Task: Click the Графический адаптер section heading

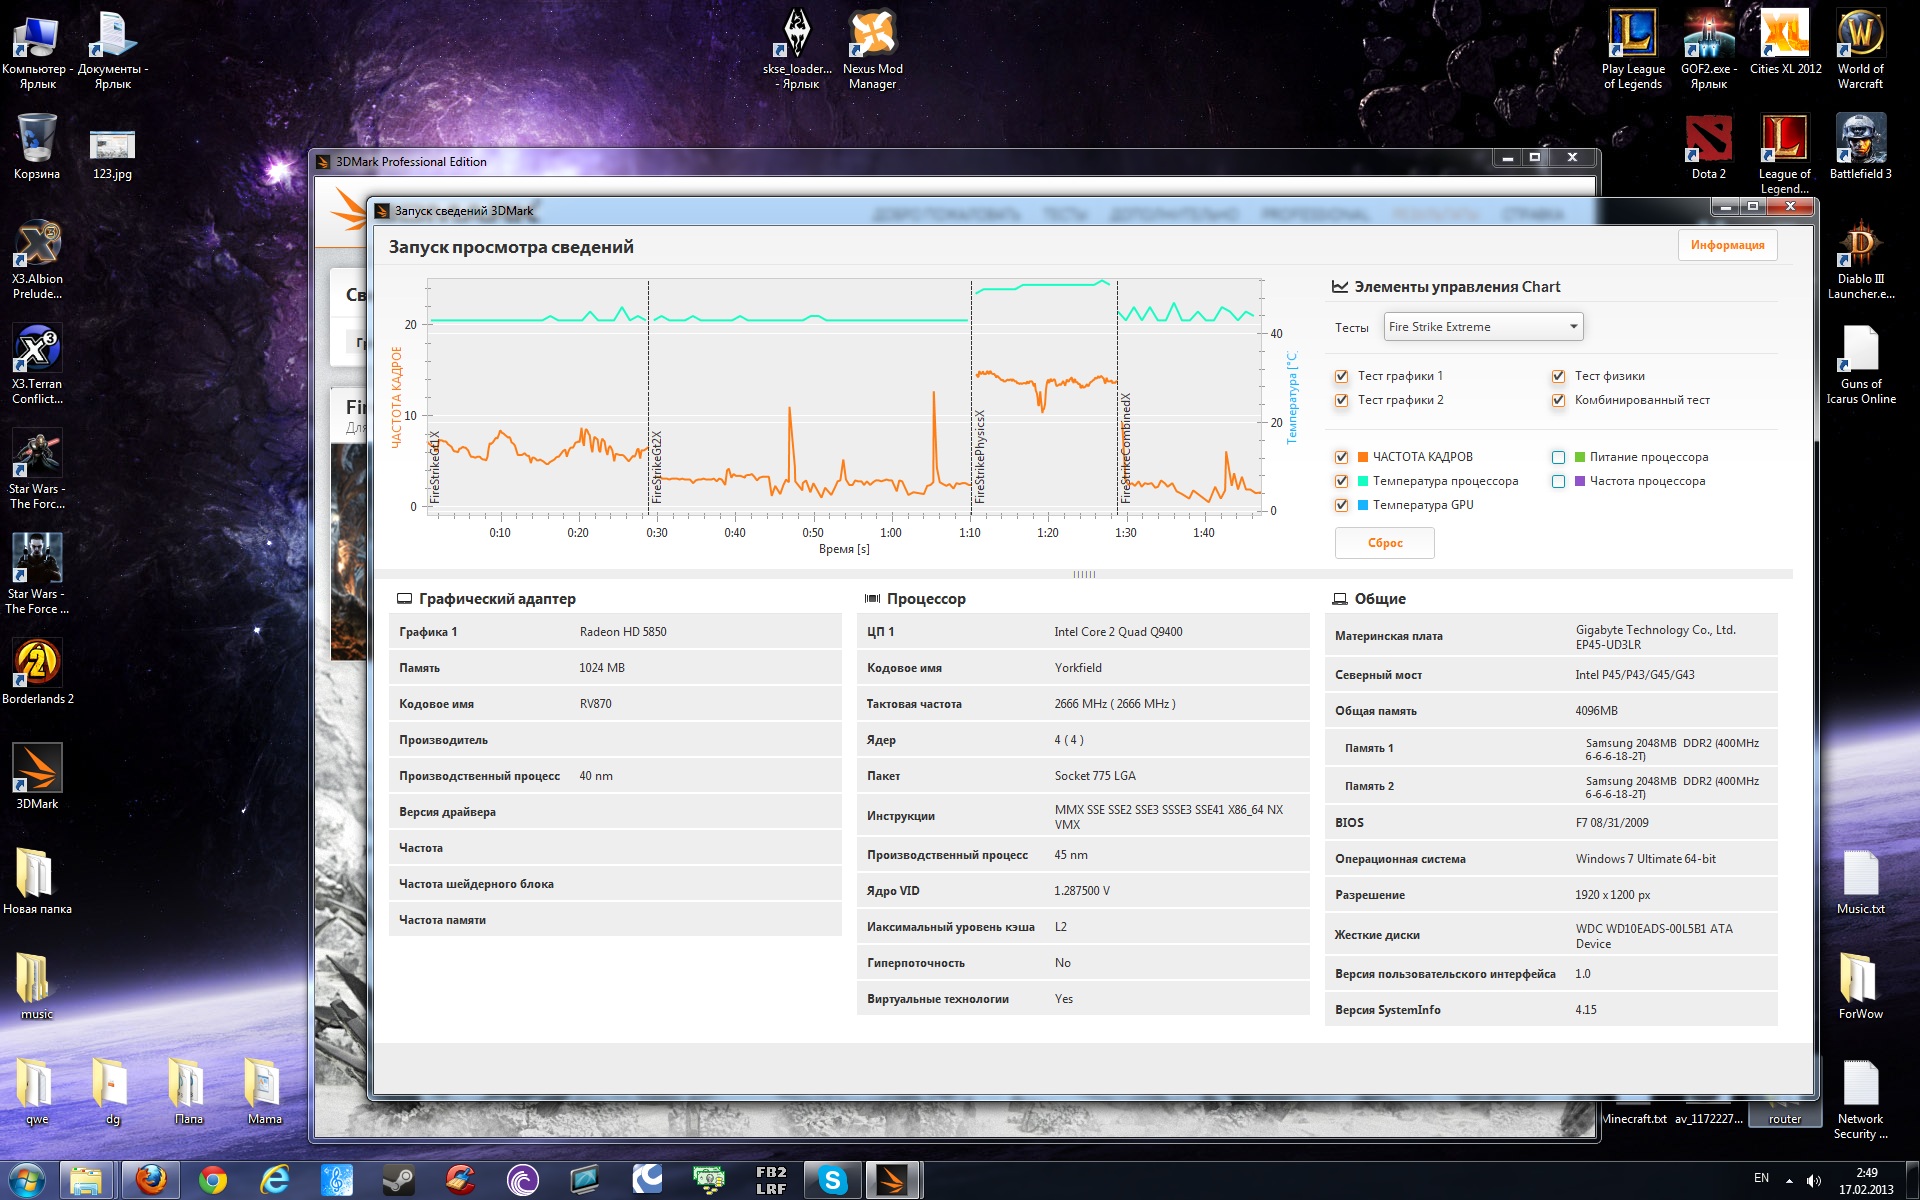Action: (497, 599)
